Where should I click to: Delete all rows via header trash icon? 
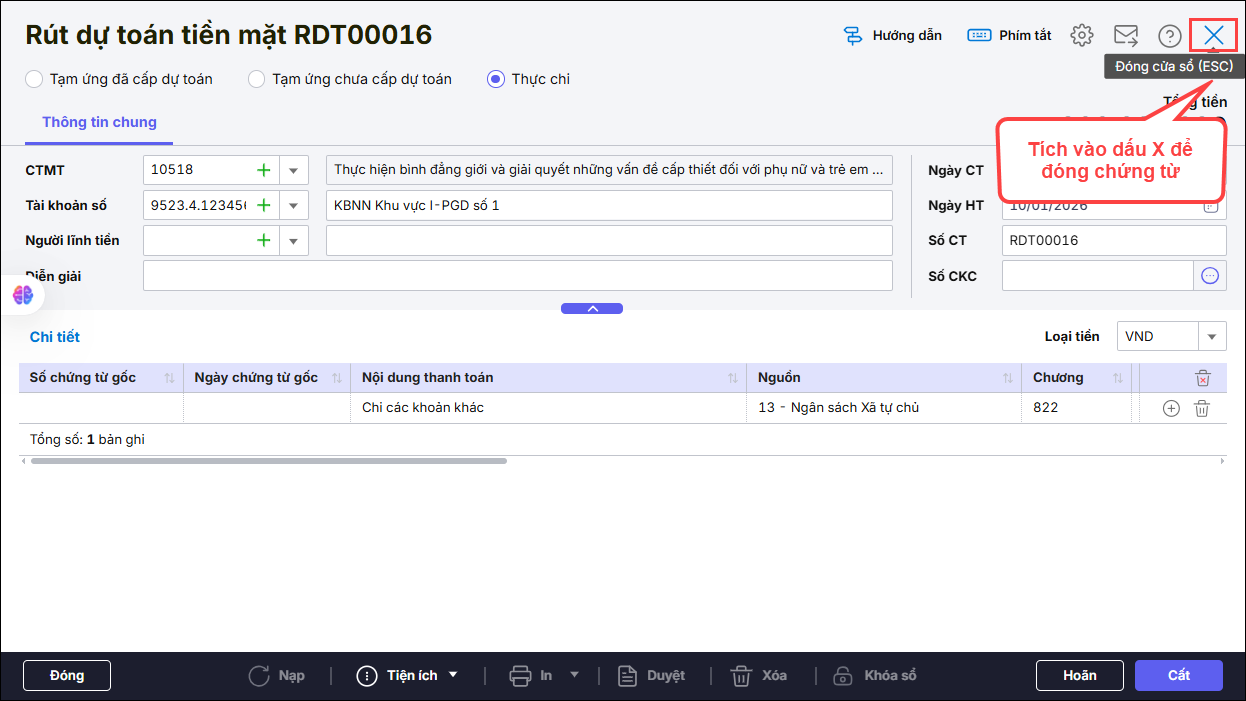tap(1203, 378)
